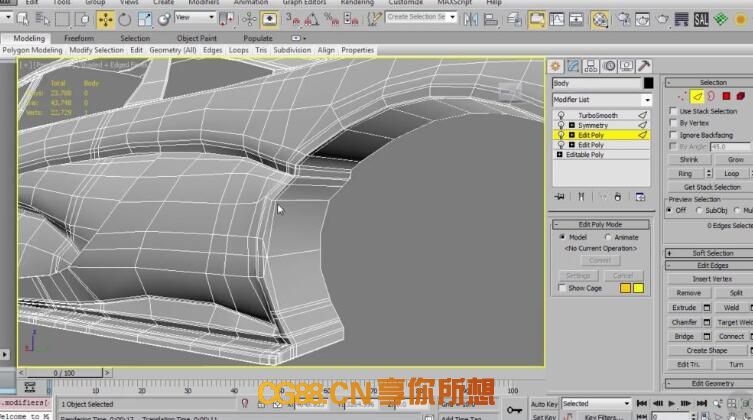The width and height of the screenshot is (753, 420).
Task: Select Border sub-object level icon
Action: click(711, 96)
